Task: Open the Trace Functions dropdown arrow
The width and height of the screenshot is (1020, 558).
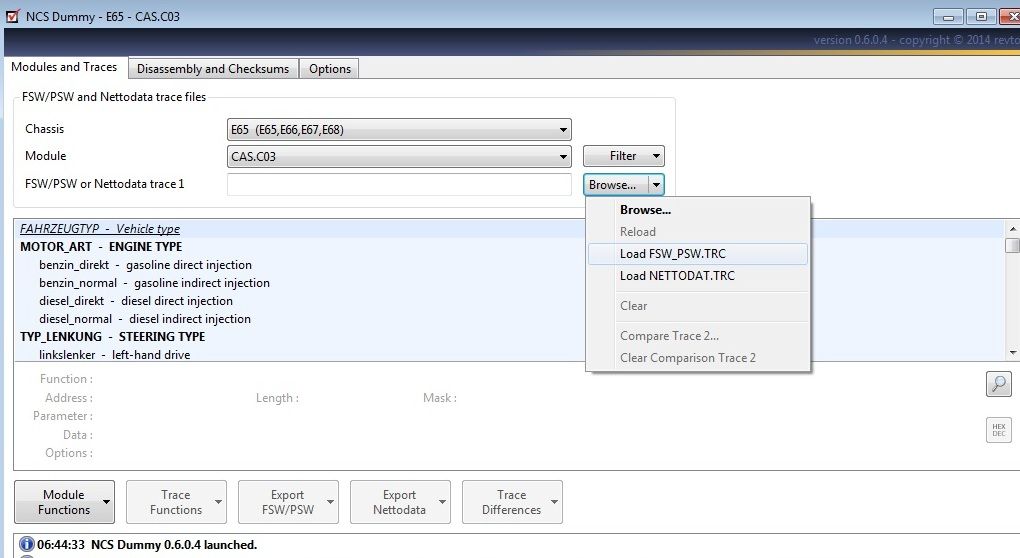Action: tap(218, 502)
